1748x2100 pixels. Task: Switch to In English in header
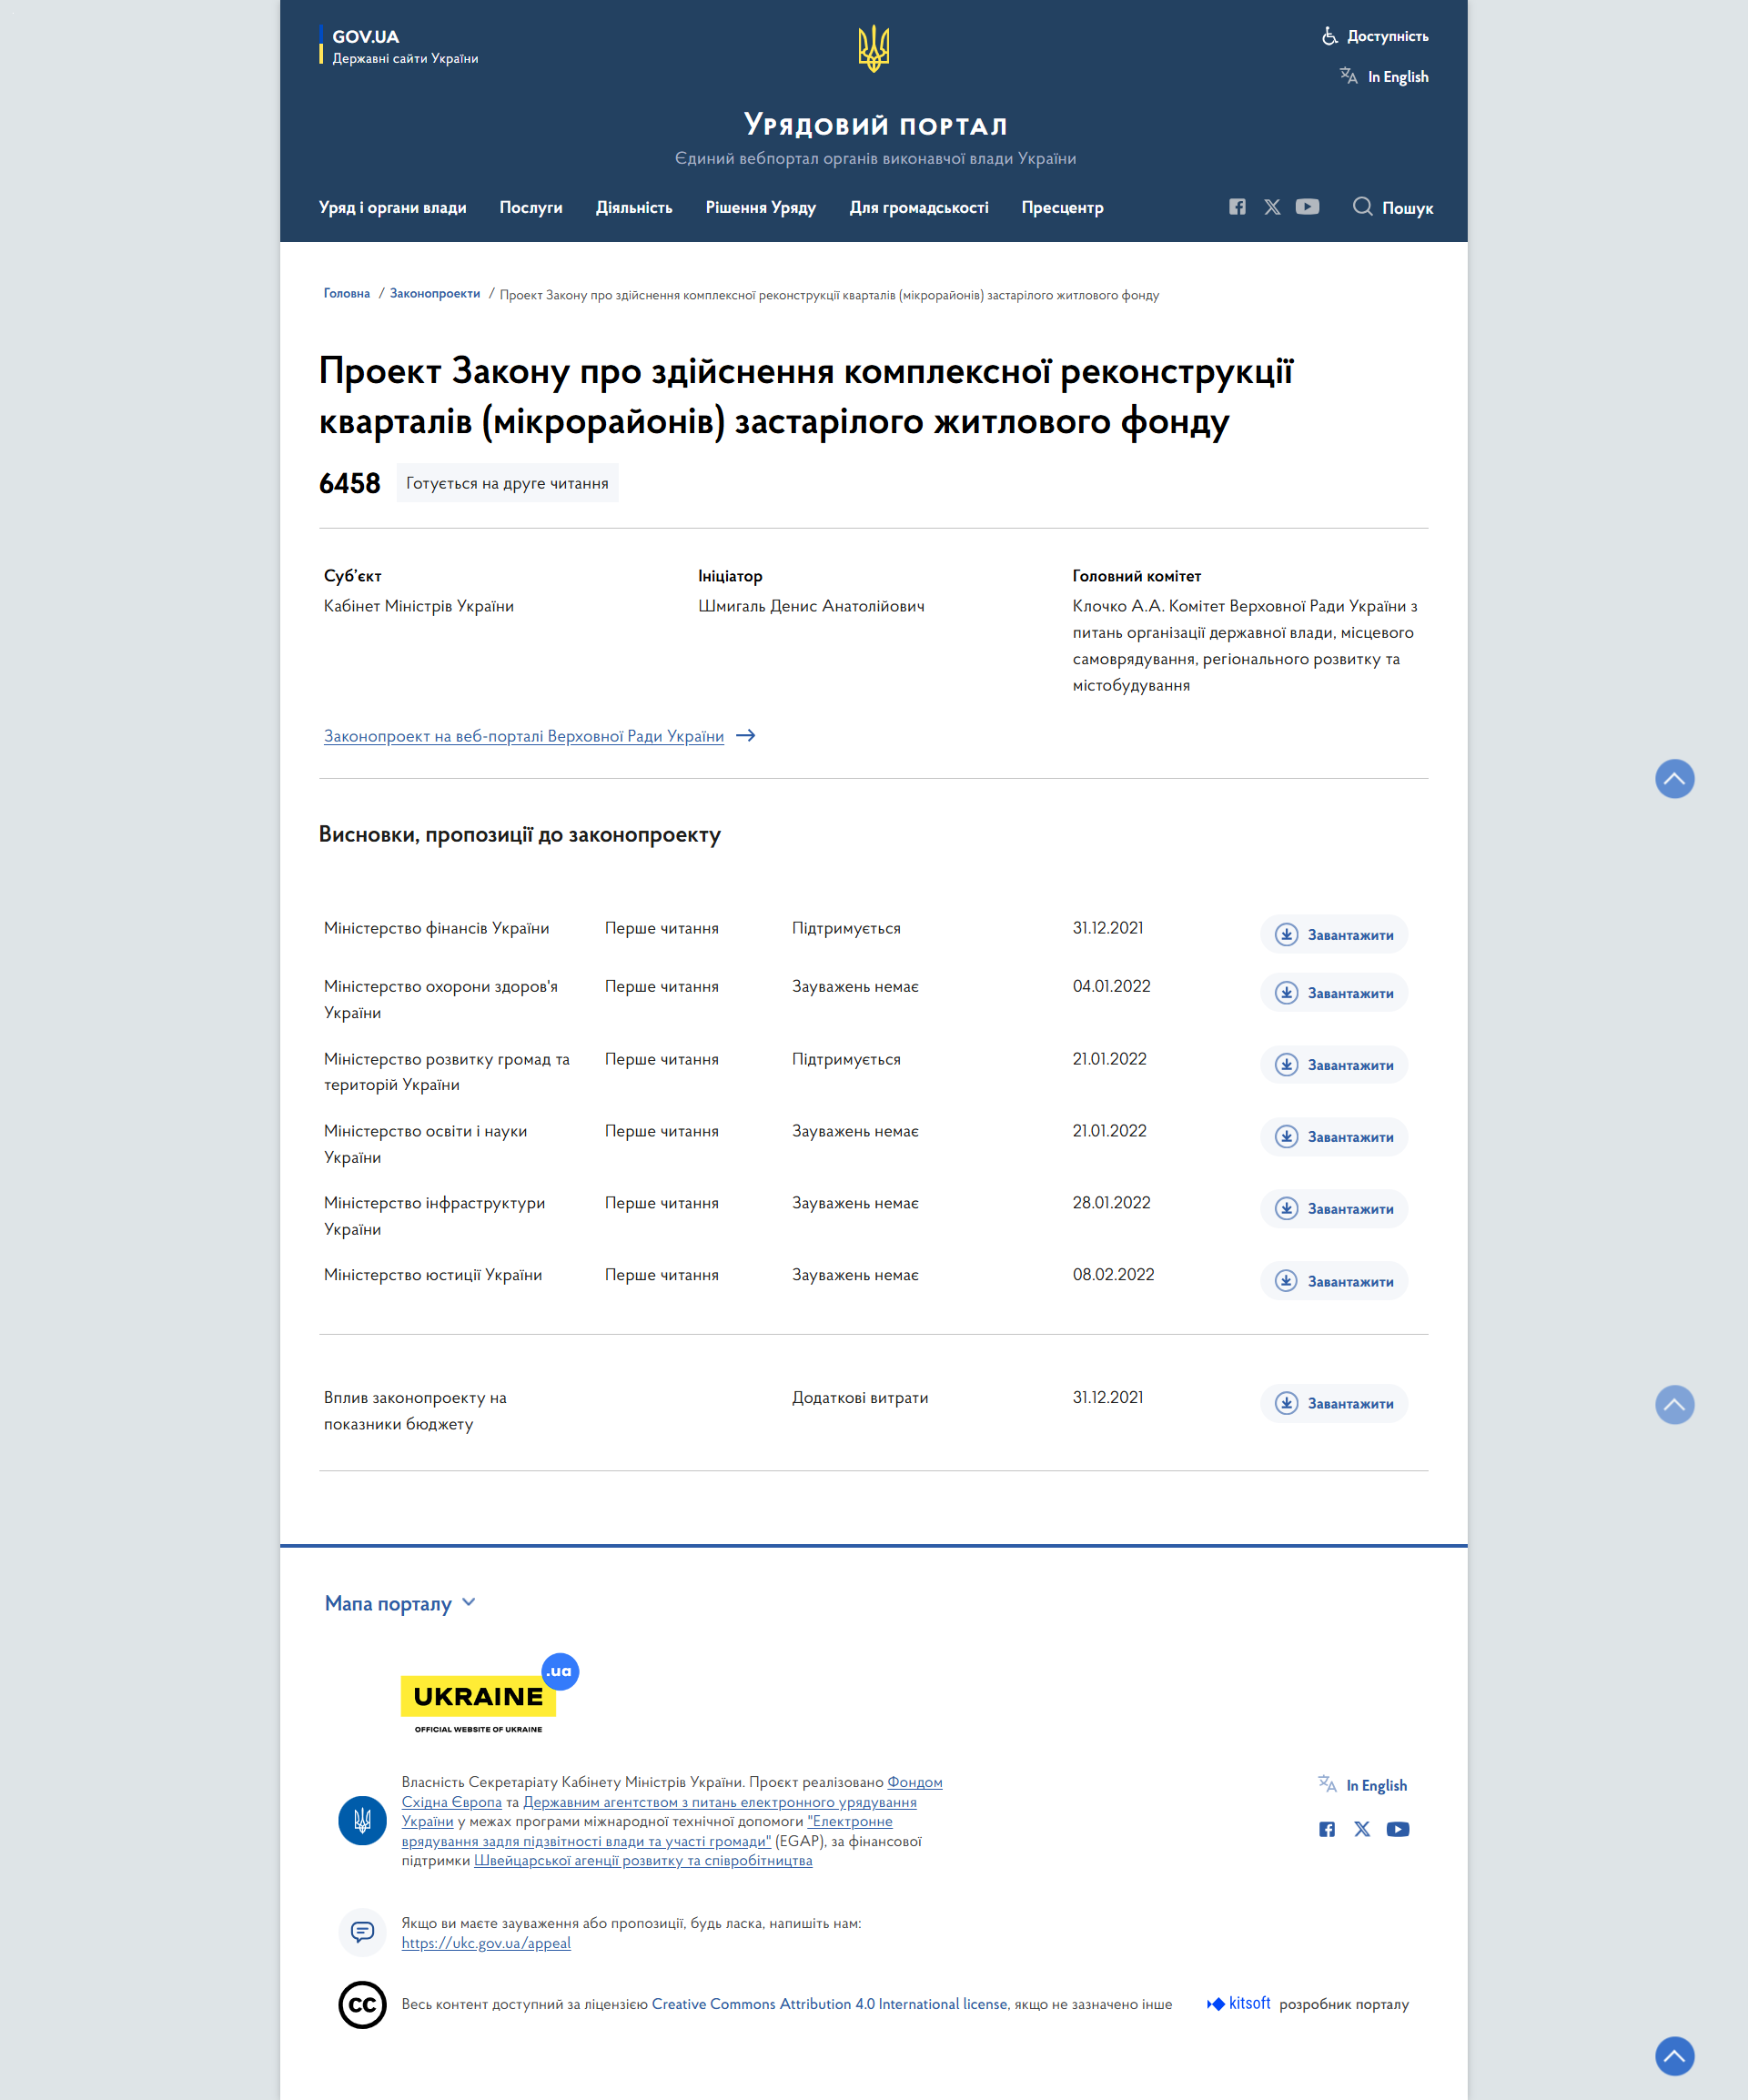1397,77
